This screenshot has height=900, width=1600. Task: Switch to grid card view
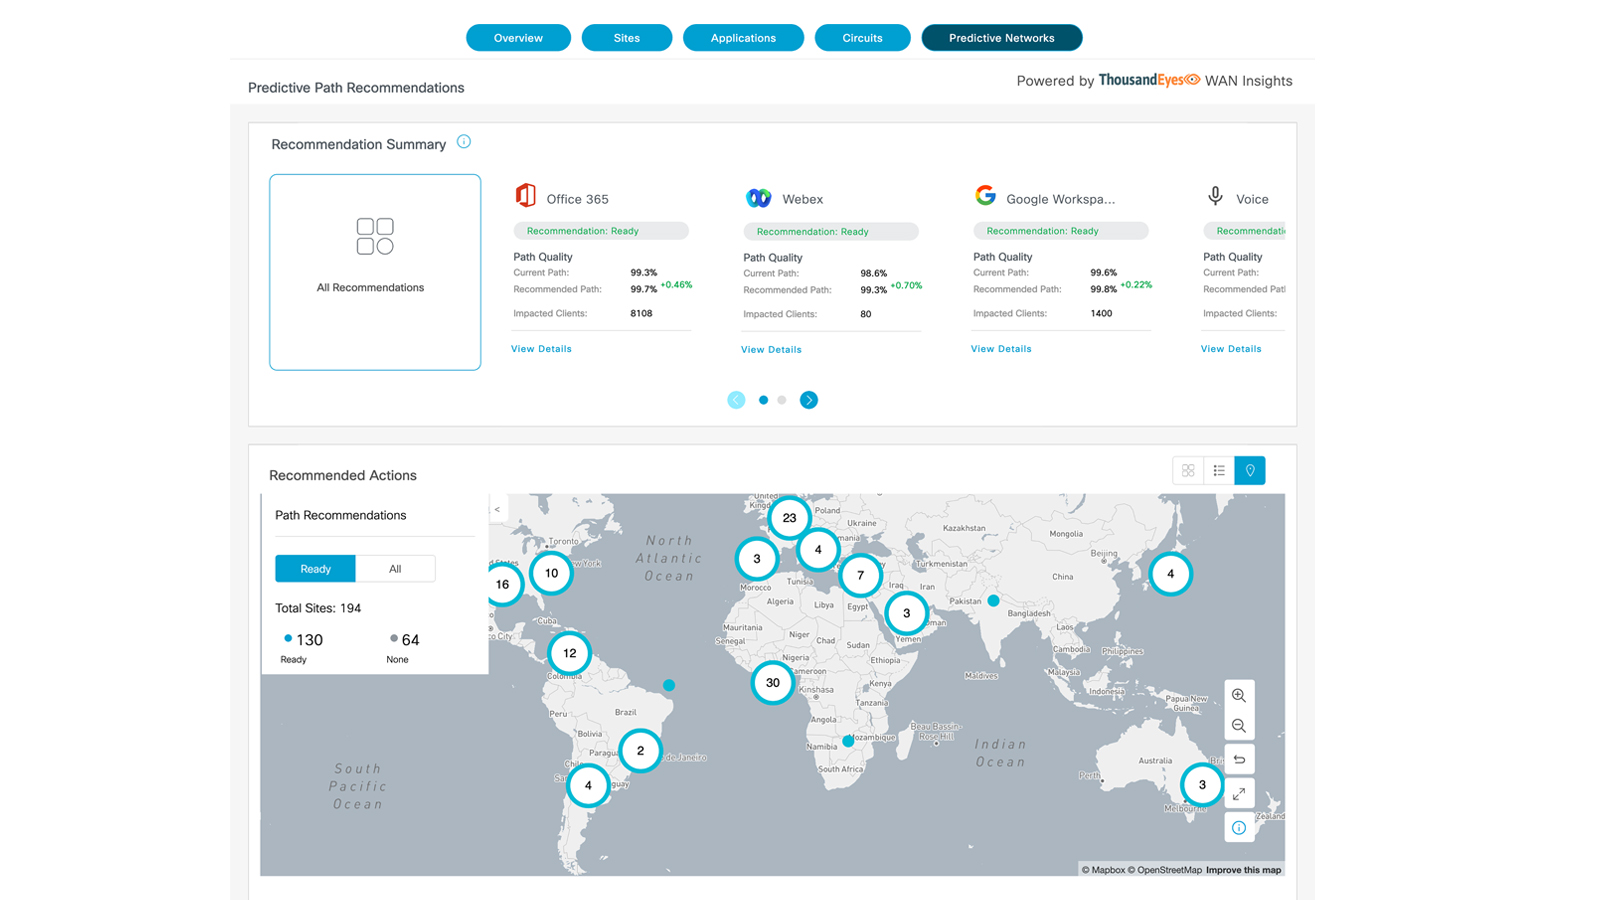pos(1188,471)
